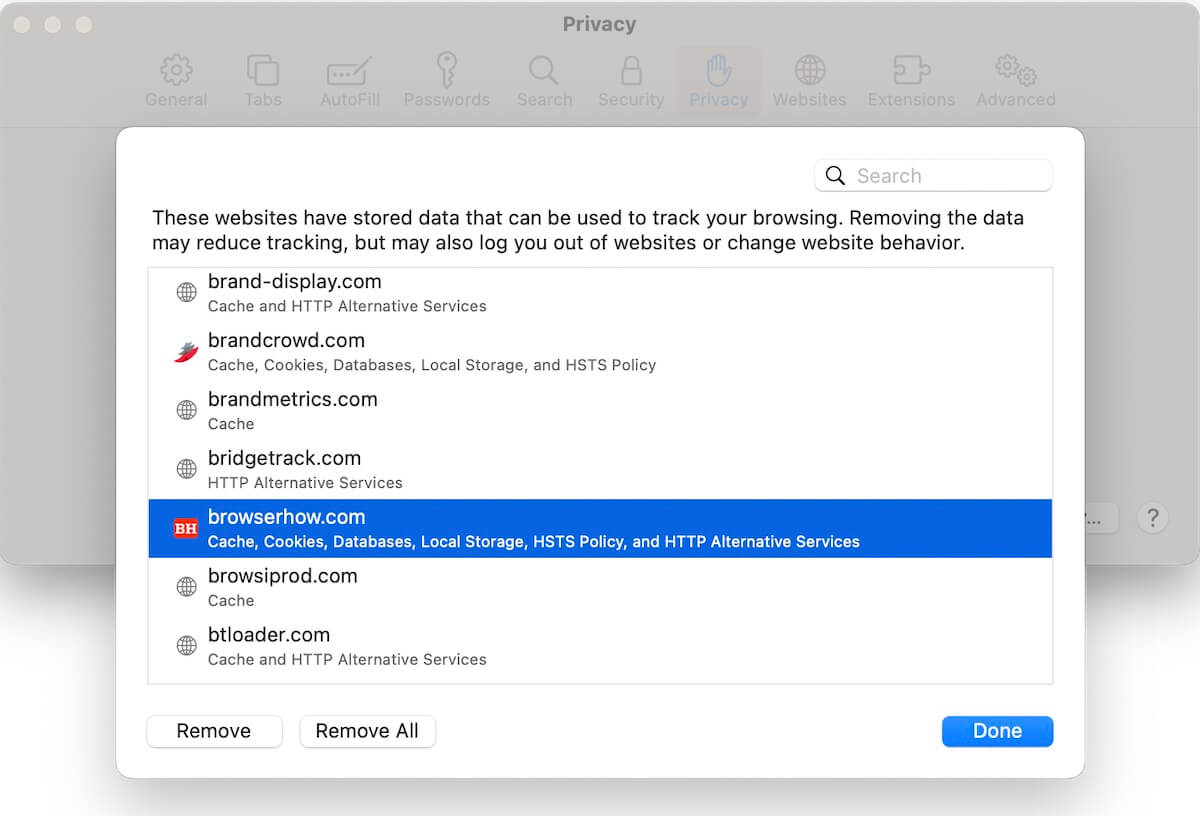Click the Advanced tab label

pyautogui.click(x=1016, y=100)
